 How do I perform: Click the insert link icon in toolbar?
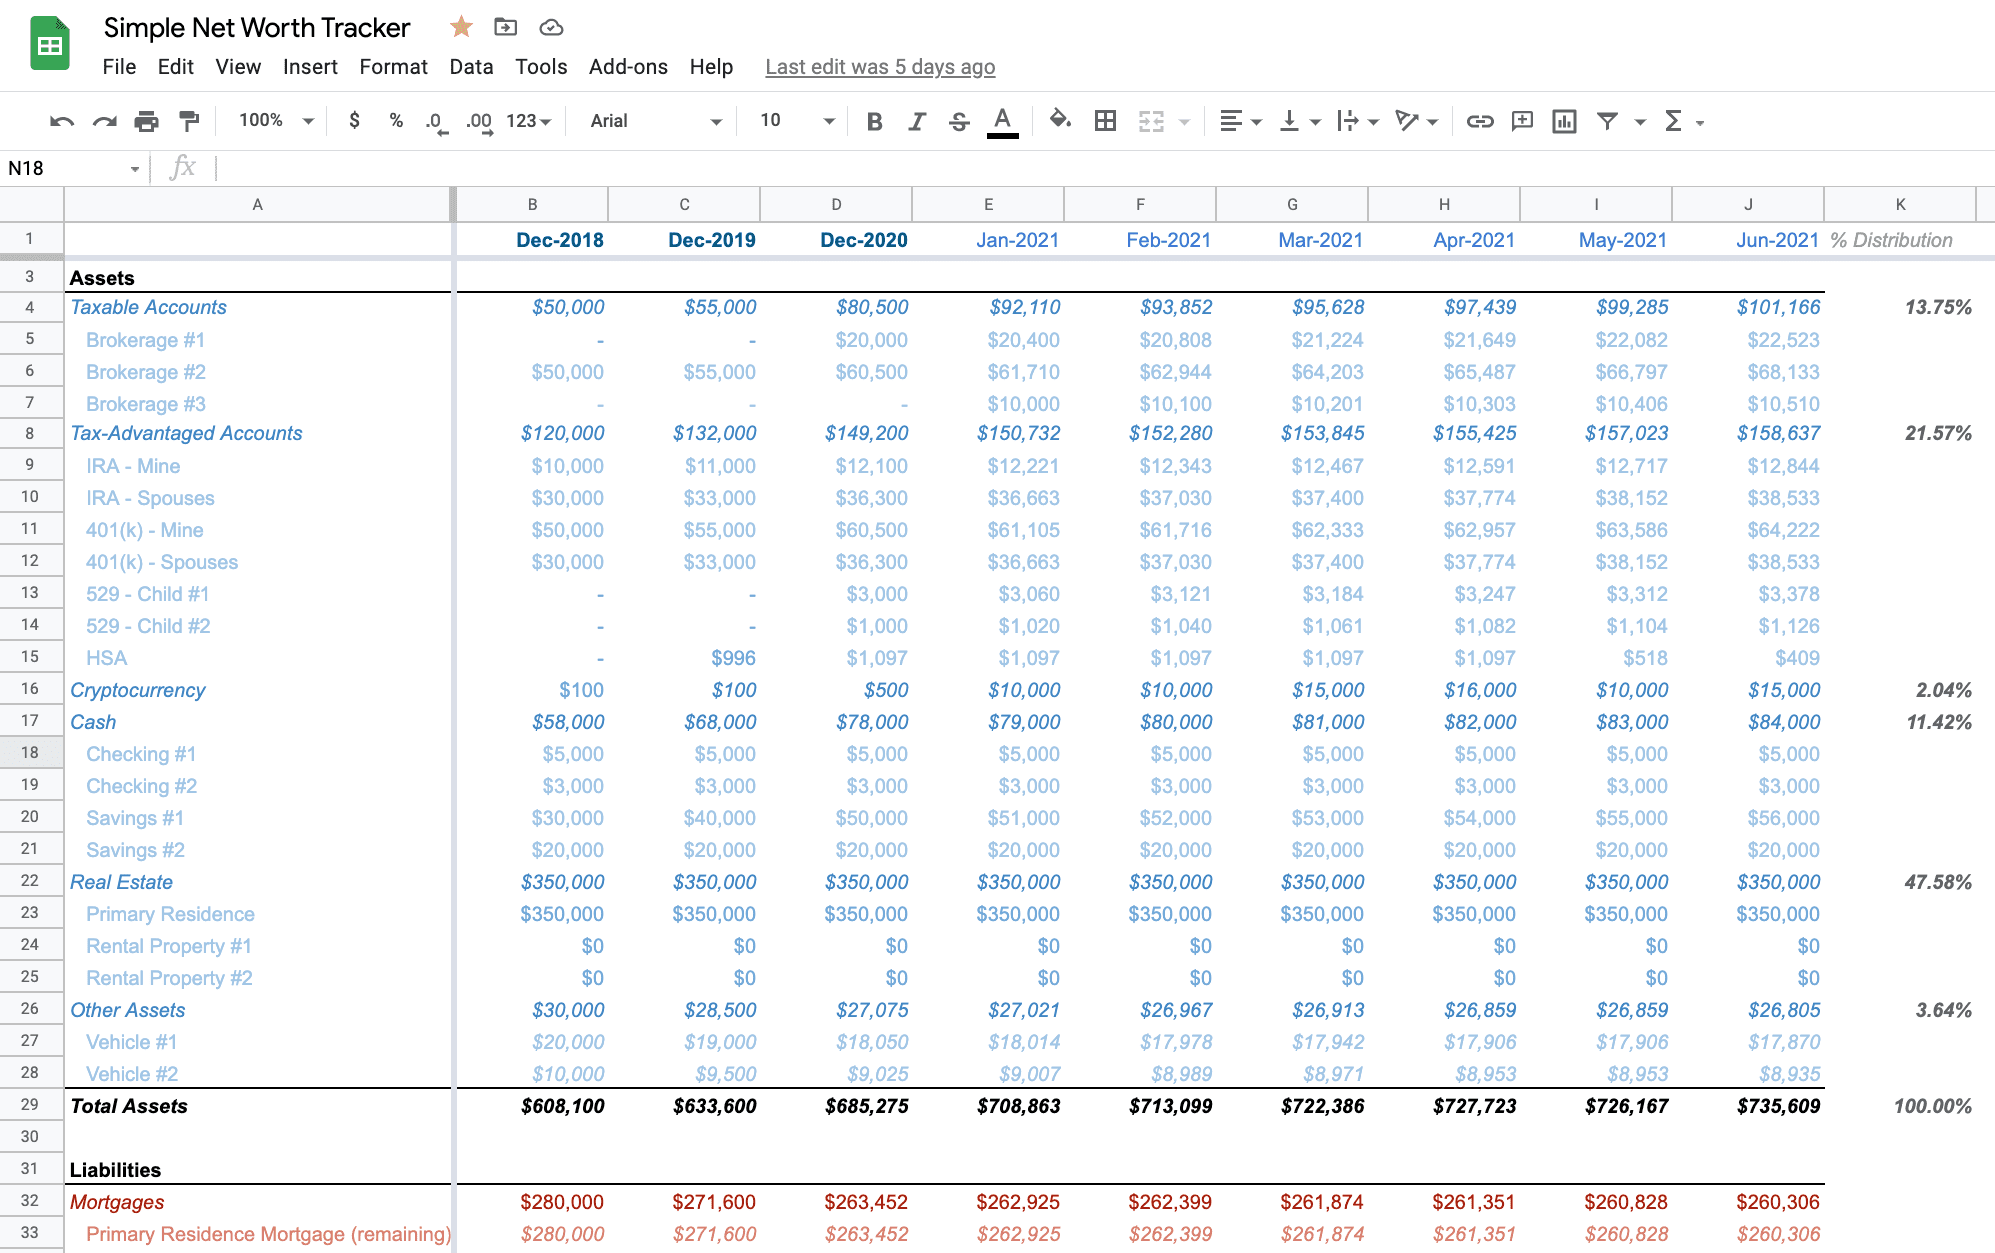1478,120
